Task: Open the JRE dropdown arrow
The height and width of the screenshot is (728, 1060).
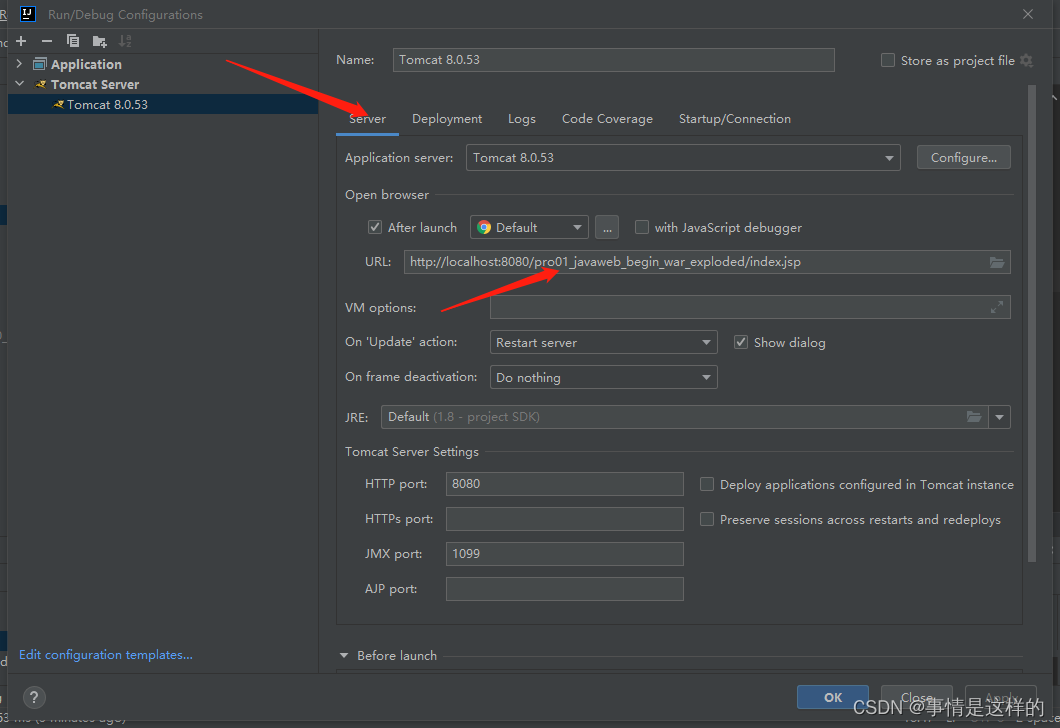Action: (999, 417)
